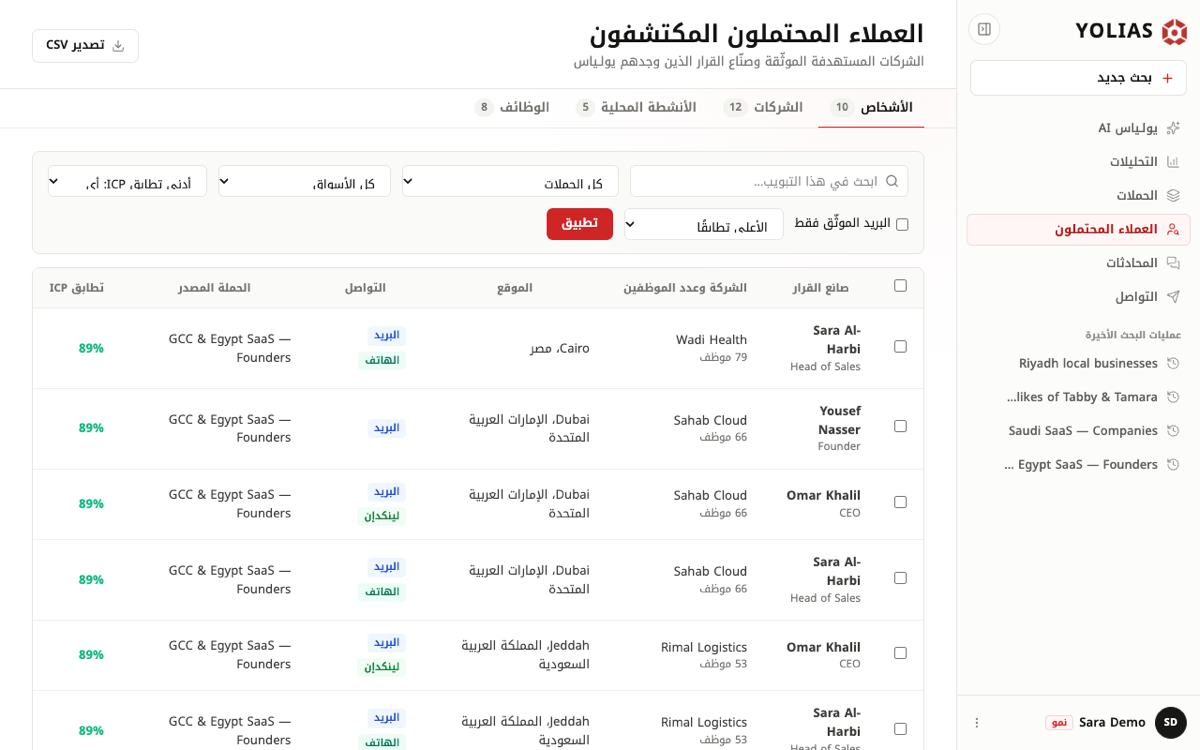
Task: Click the magnifier icon in the search box
Action: (x=892, y=181)
